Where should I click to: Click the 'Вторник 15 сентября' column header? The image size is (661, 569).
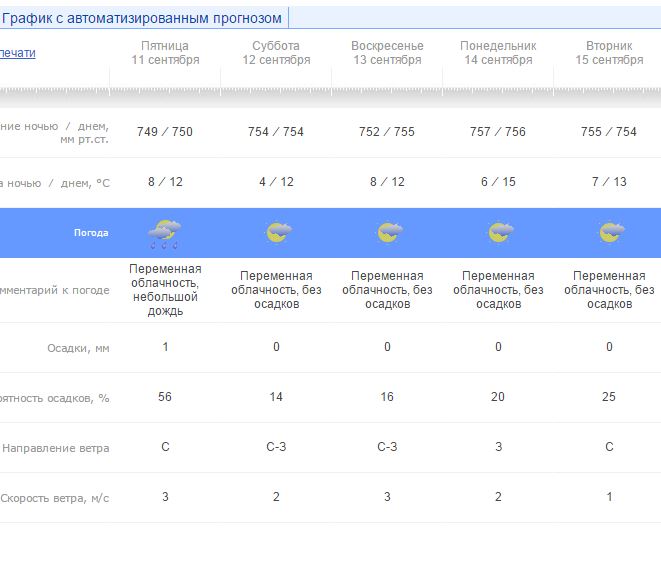coord(609,53)
